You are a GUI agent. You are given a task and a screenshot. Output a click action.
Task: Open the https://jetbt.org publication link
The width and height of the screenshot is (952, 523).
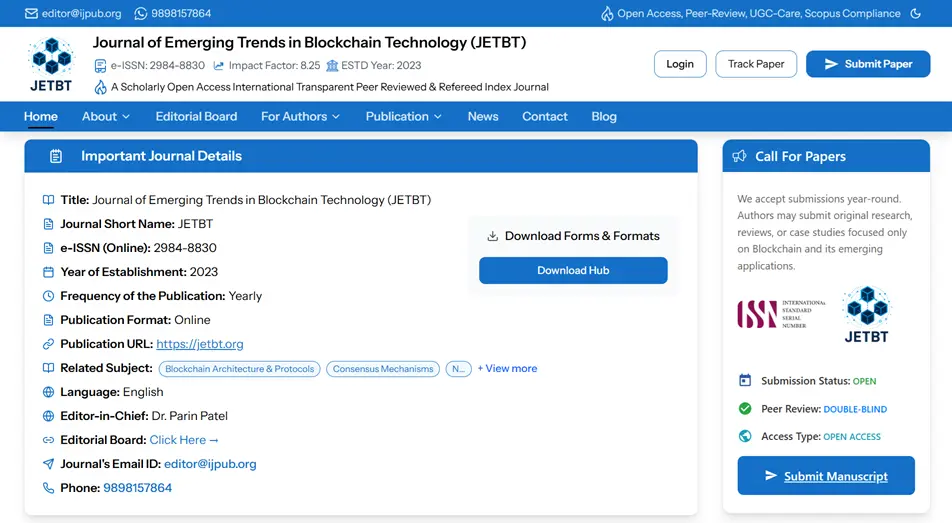pos(200,344)
